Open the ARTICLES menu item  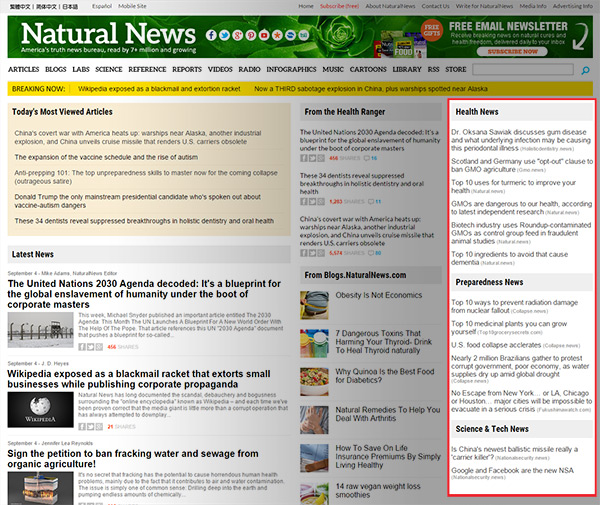pyautogui.click(x=23, y=70)
